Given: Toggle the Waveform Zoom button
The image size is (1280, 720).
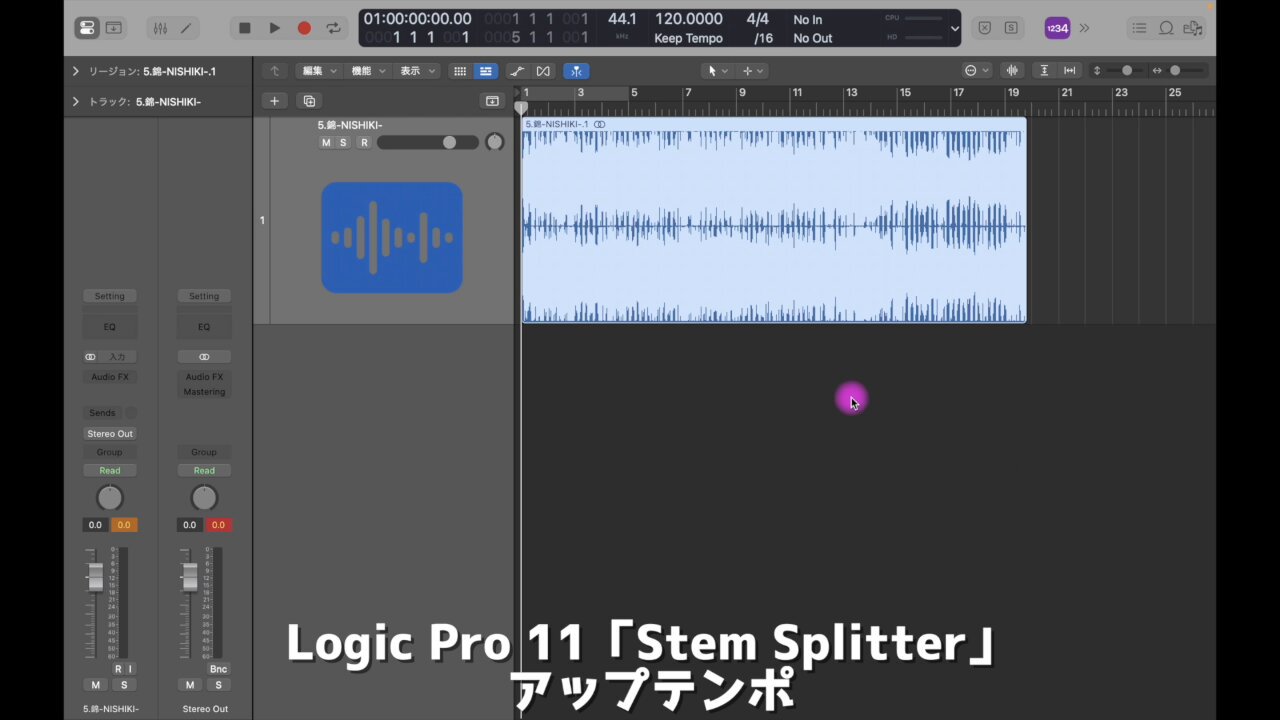Looking at the screenshot, I should pyautogui.click(x=1013, y=71).
